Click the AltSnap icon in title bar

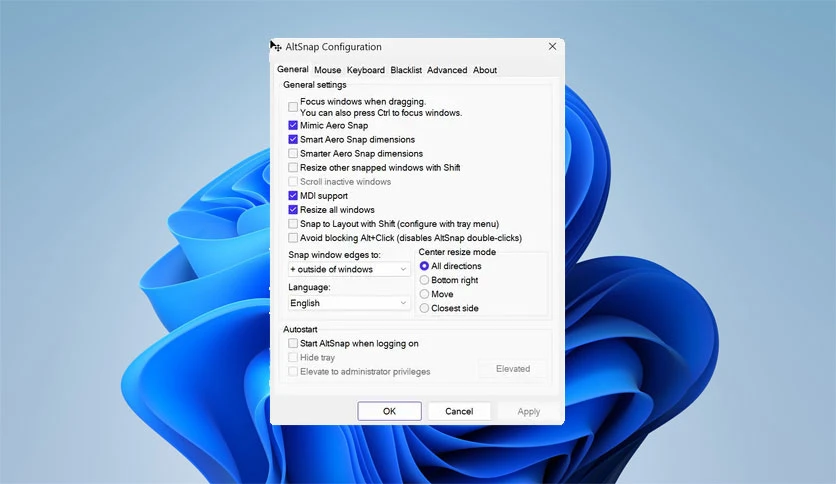(278, 47)
